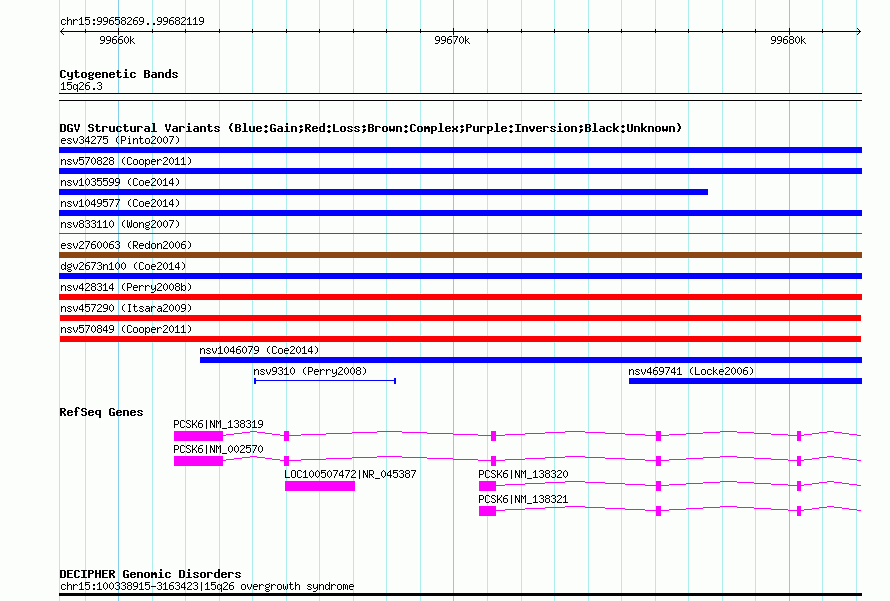Select the large exon block of PCSK6|NM_138319
Viewport: 890px width, 601px height.
[198, 436]
